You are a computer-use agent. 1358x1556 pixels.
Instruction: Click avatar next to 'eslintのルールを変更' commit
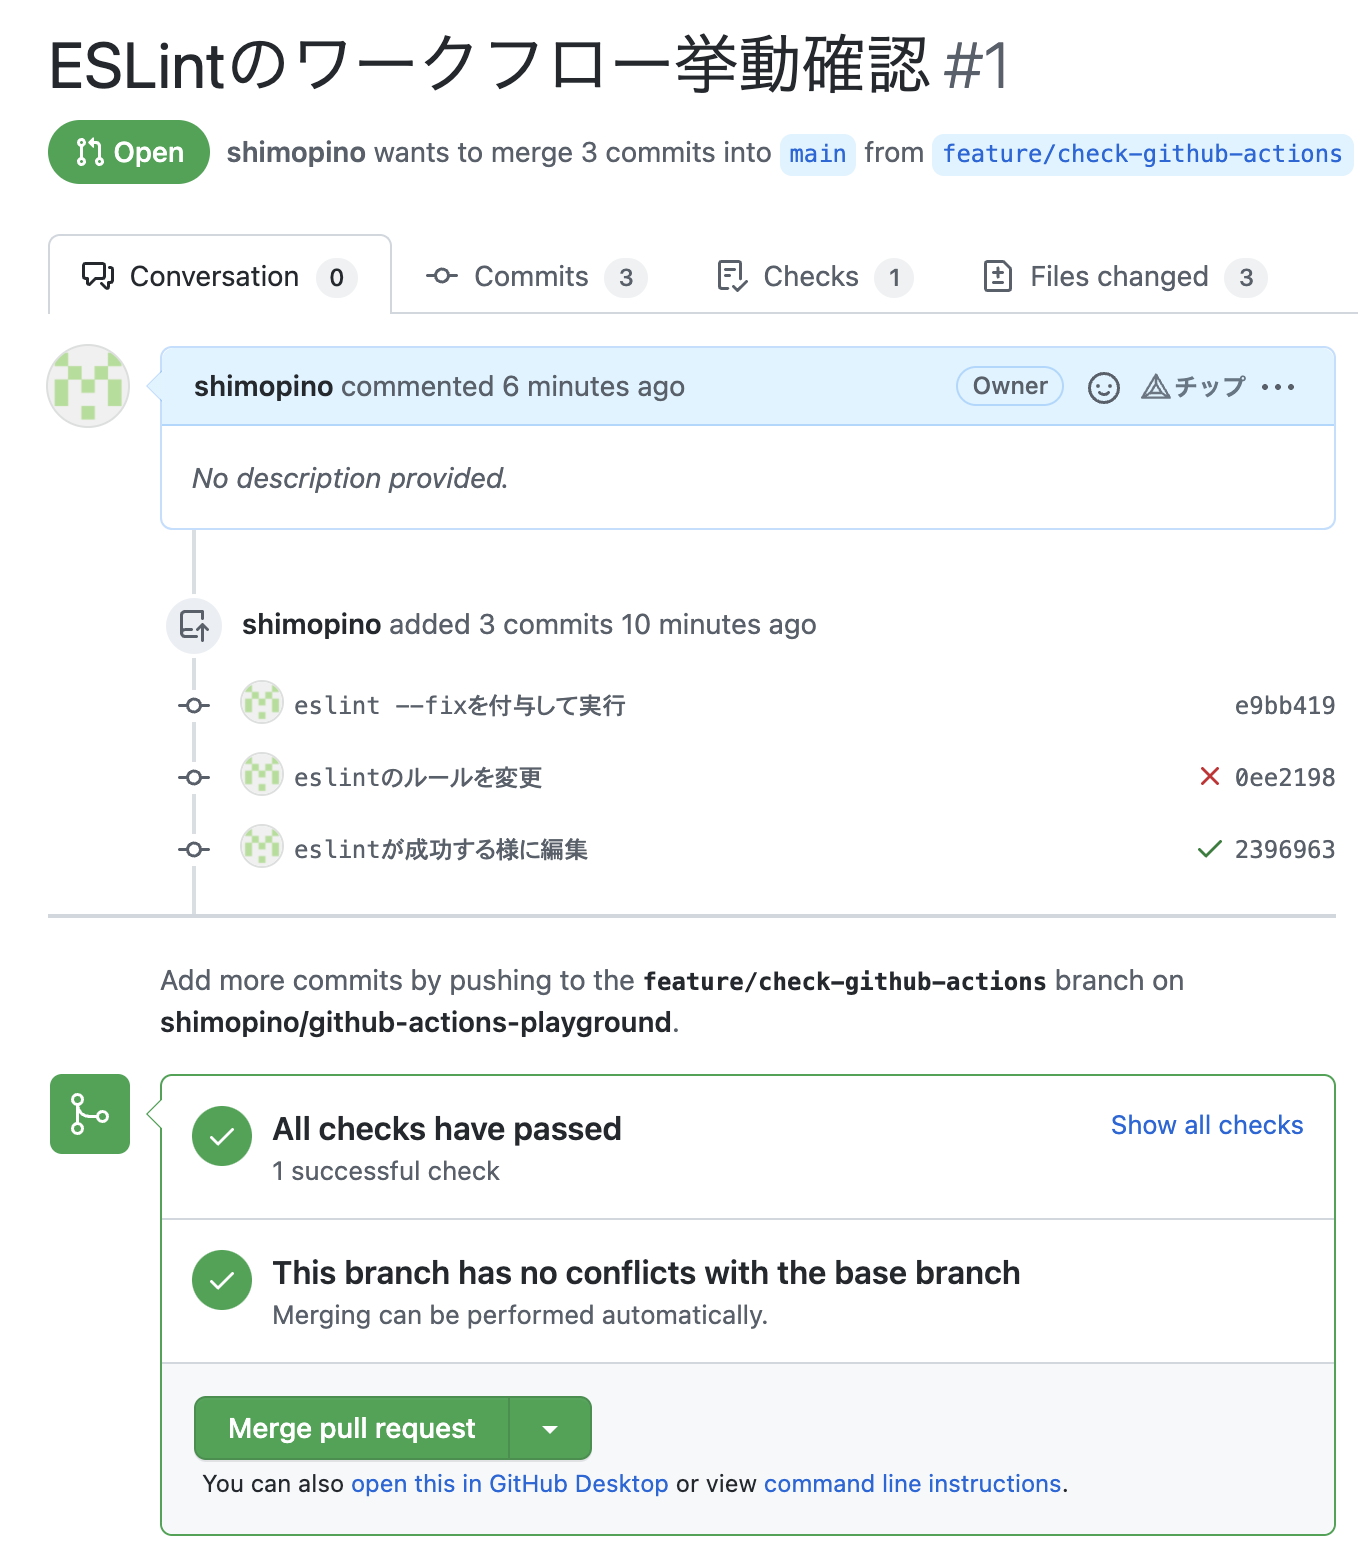(x=262, y=774)
